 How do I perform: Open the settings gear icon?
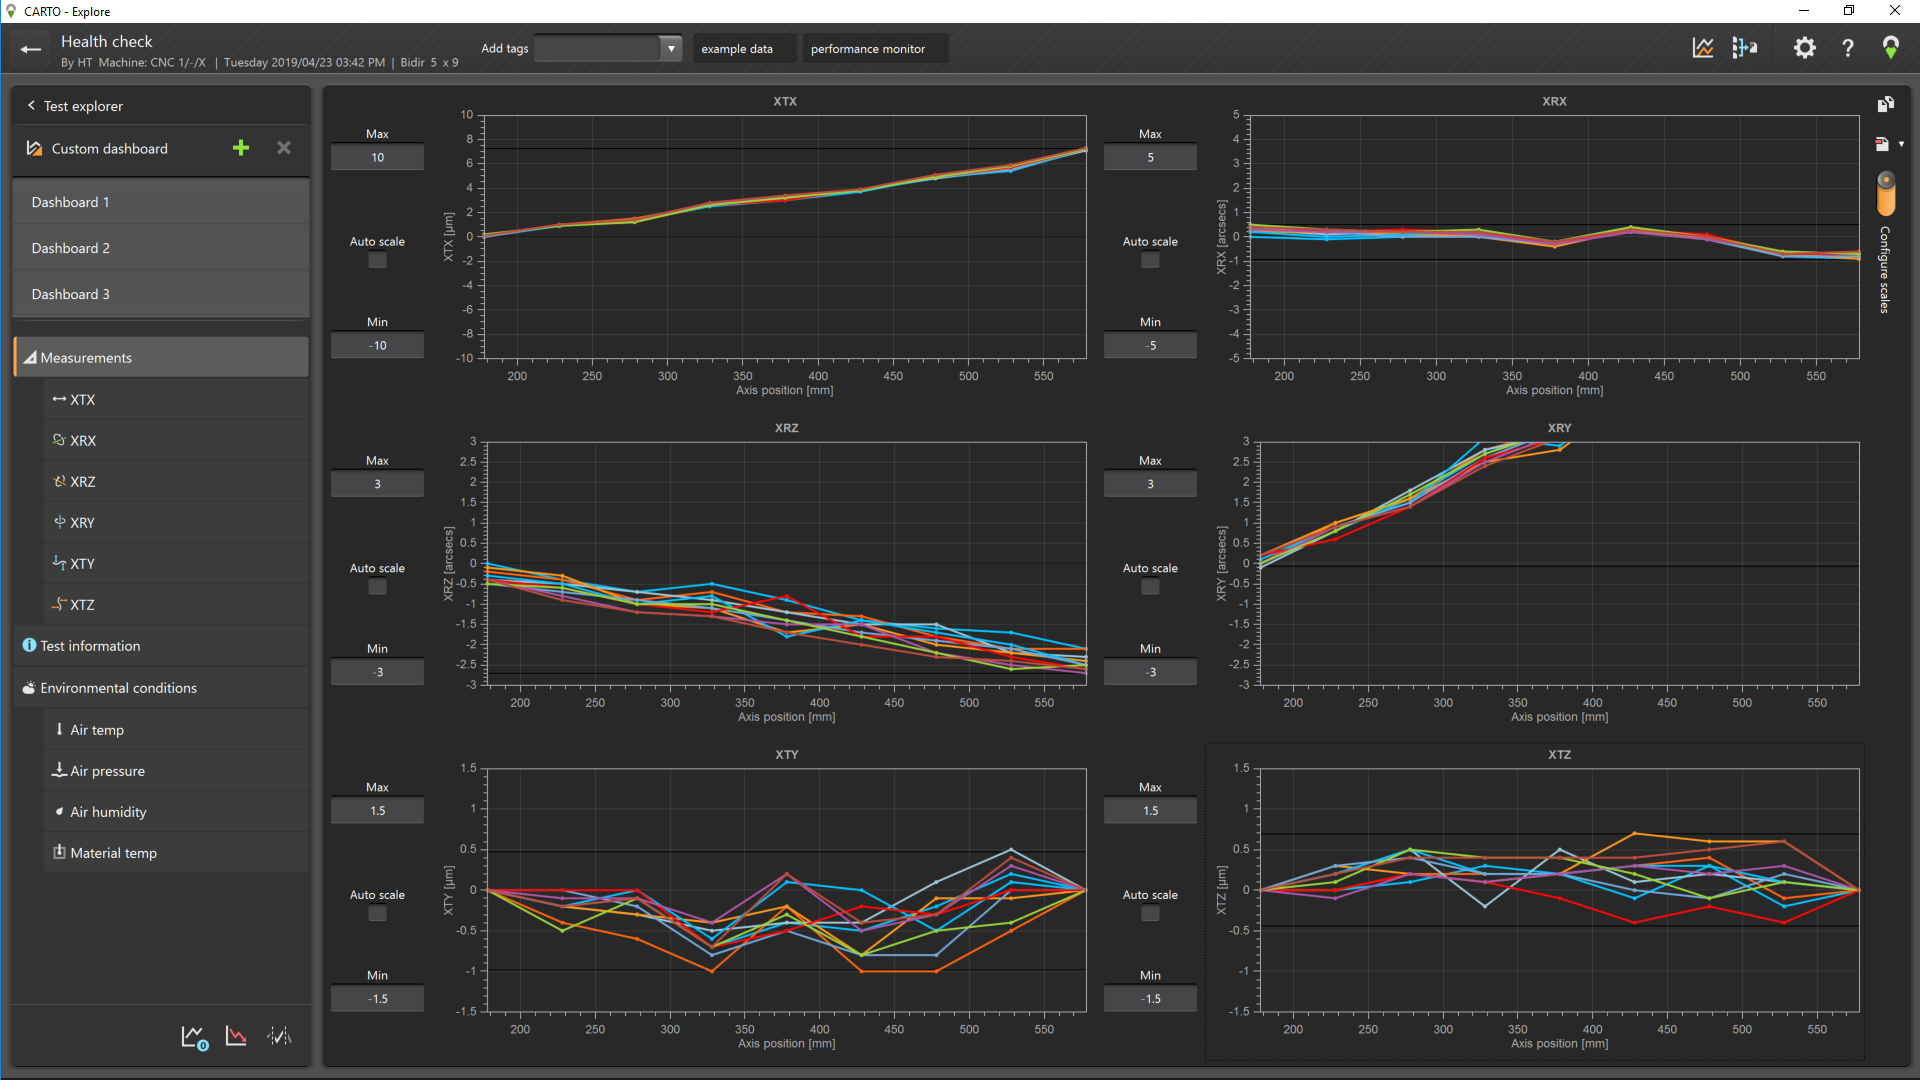[x=1804, y=48]
